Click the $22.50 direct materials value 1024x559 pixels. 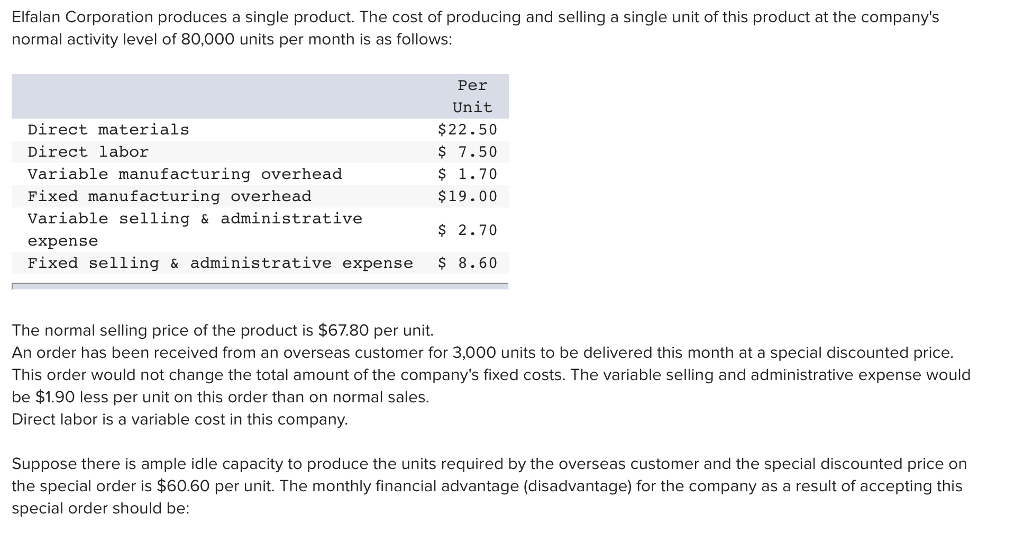[x=467, y=130]
